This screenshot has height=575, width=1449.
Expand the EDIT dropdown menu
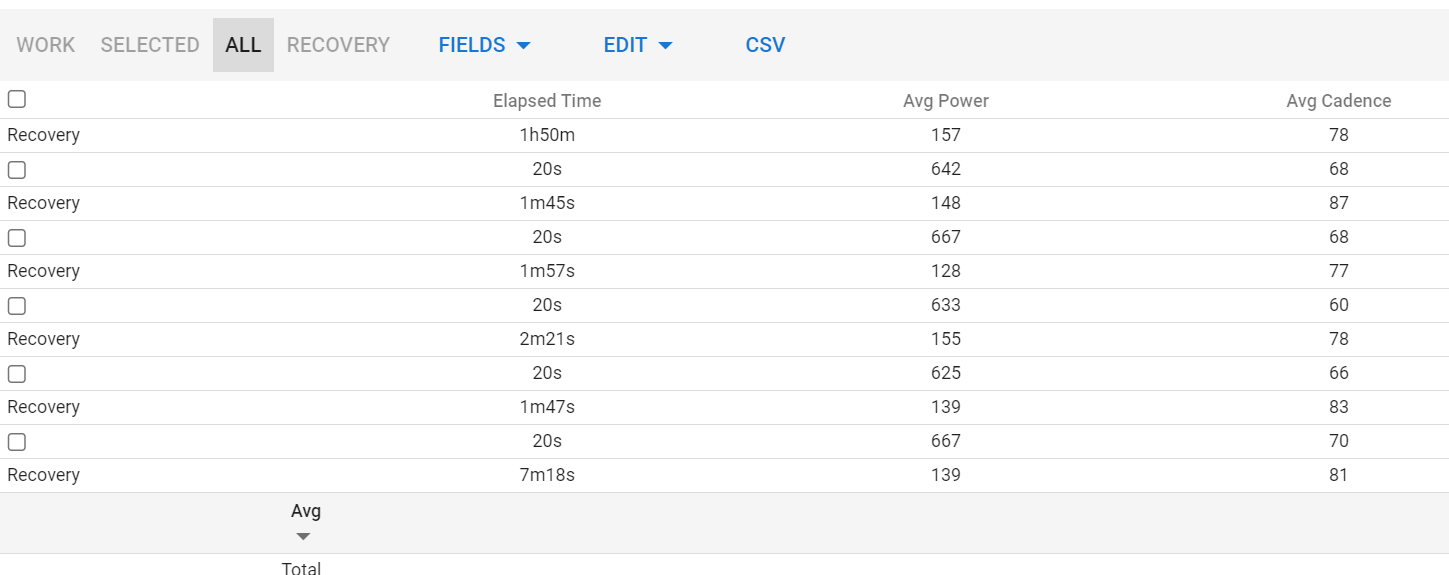coord(638,45)
